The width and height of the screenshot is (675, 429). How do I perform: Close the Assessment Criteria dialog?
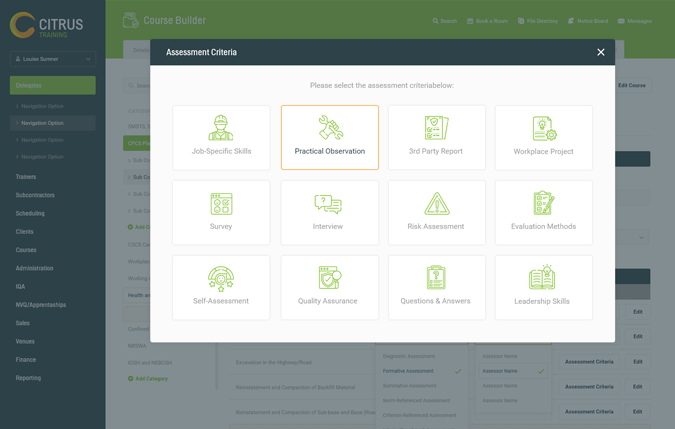(601, 52)
